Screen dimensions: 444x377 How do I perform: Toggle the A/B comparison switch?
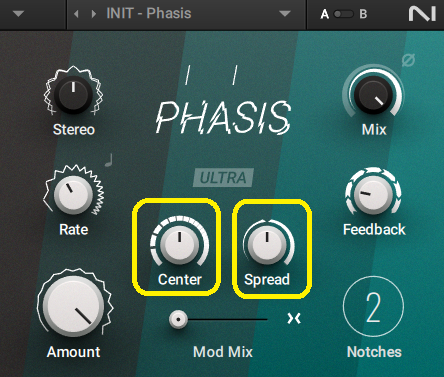[x=343, y=14]
